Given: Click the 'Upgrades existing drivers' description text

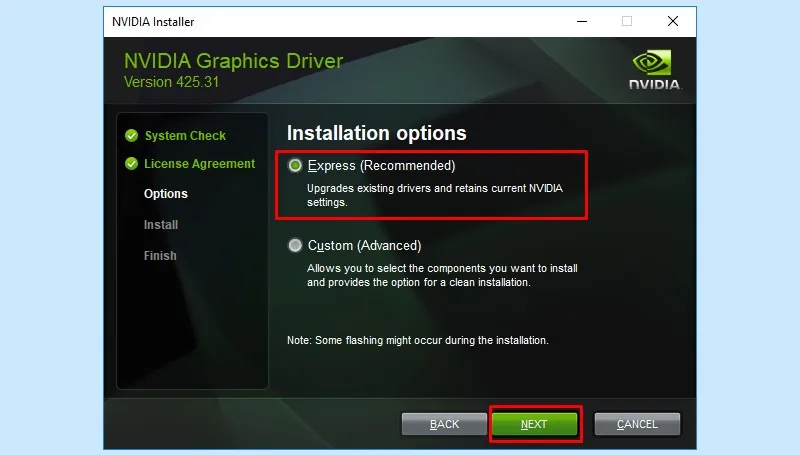Looking at the screenshot, I should (x=435, y=195).
